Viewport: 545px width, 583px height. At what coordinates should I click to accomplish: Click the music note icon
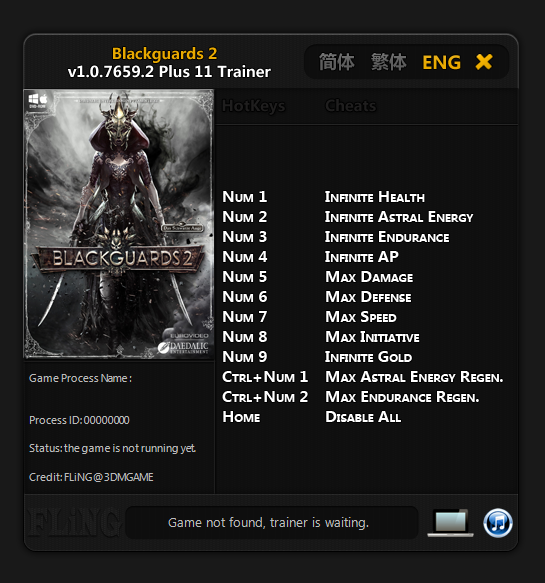point(498,523)
